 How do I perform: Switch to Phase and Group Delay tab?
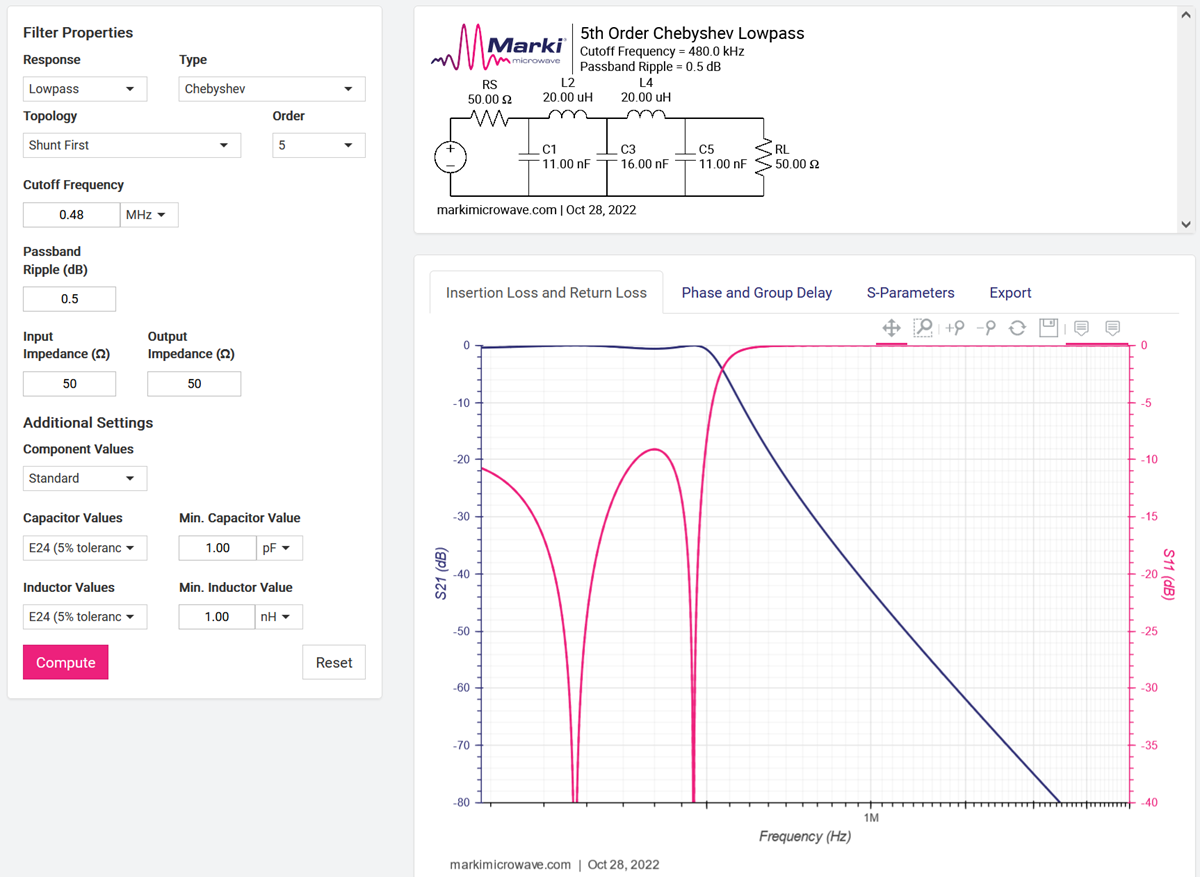(x=756, y=293)
